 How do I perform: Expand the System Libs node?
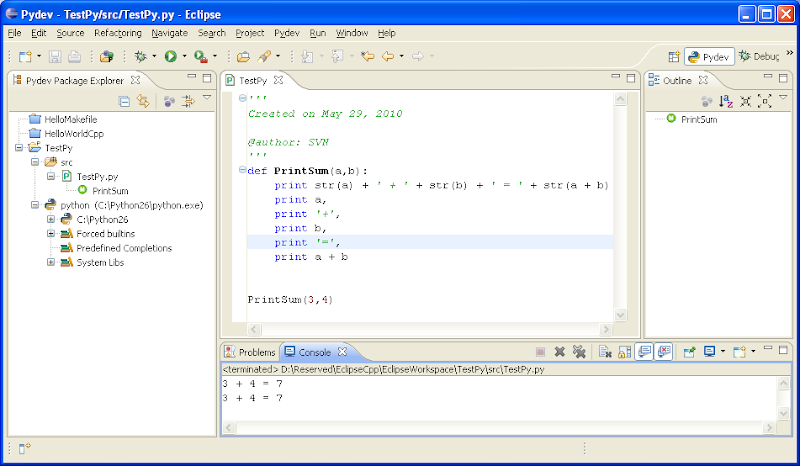pyautogui.click(x=51, y=262)
